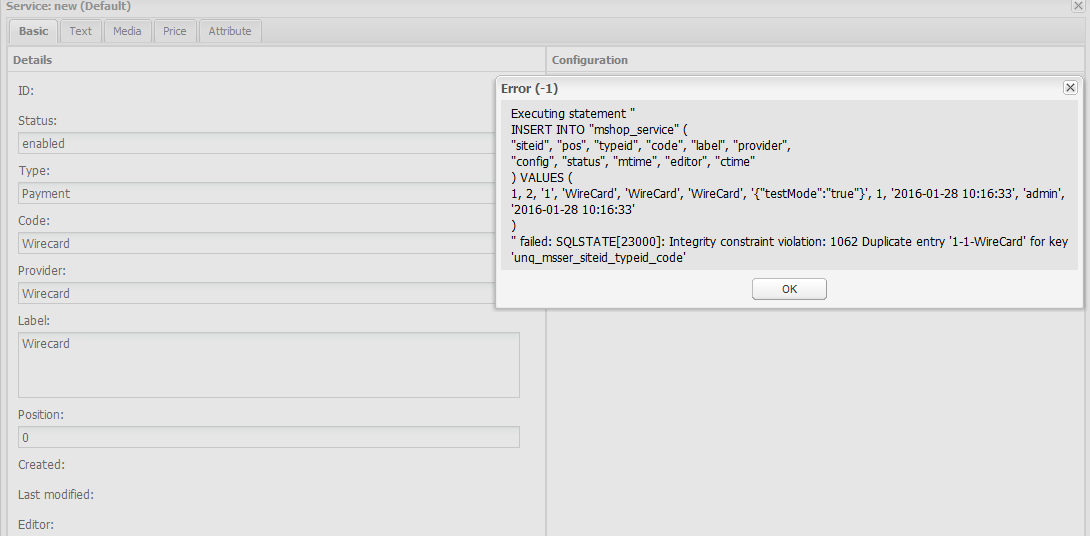Click the 'Integrity constraint violation' error line
Viewport: 1090px width, 536px height.
(789, 241)
